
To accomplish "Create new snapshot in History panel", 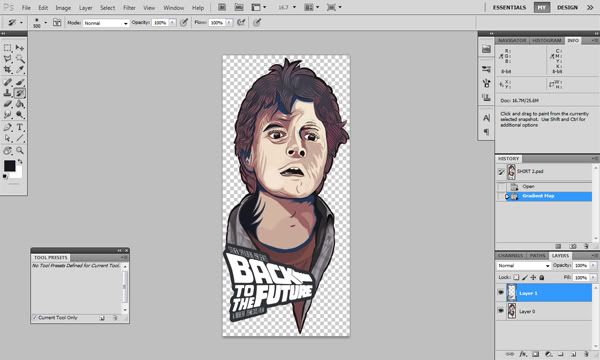I will pos(573,246).
